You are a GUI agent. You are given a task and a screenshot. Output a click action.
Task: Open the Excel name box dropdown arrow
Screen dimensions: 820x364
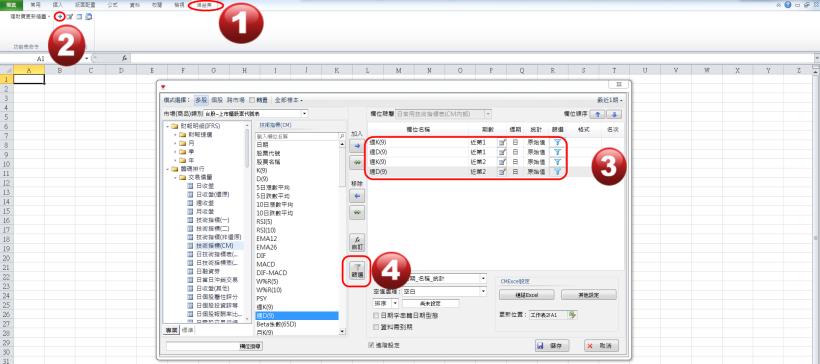[x=87, y=59]
